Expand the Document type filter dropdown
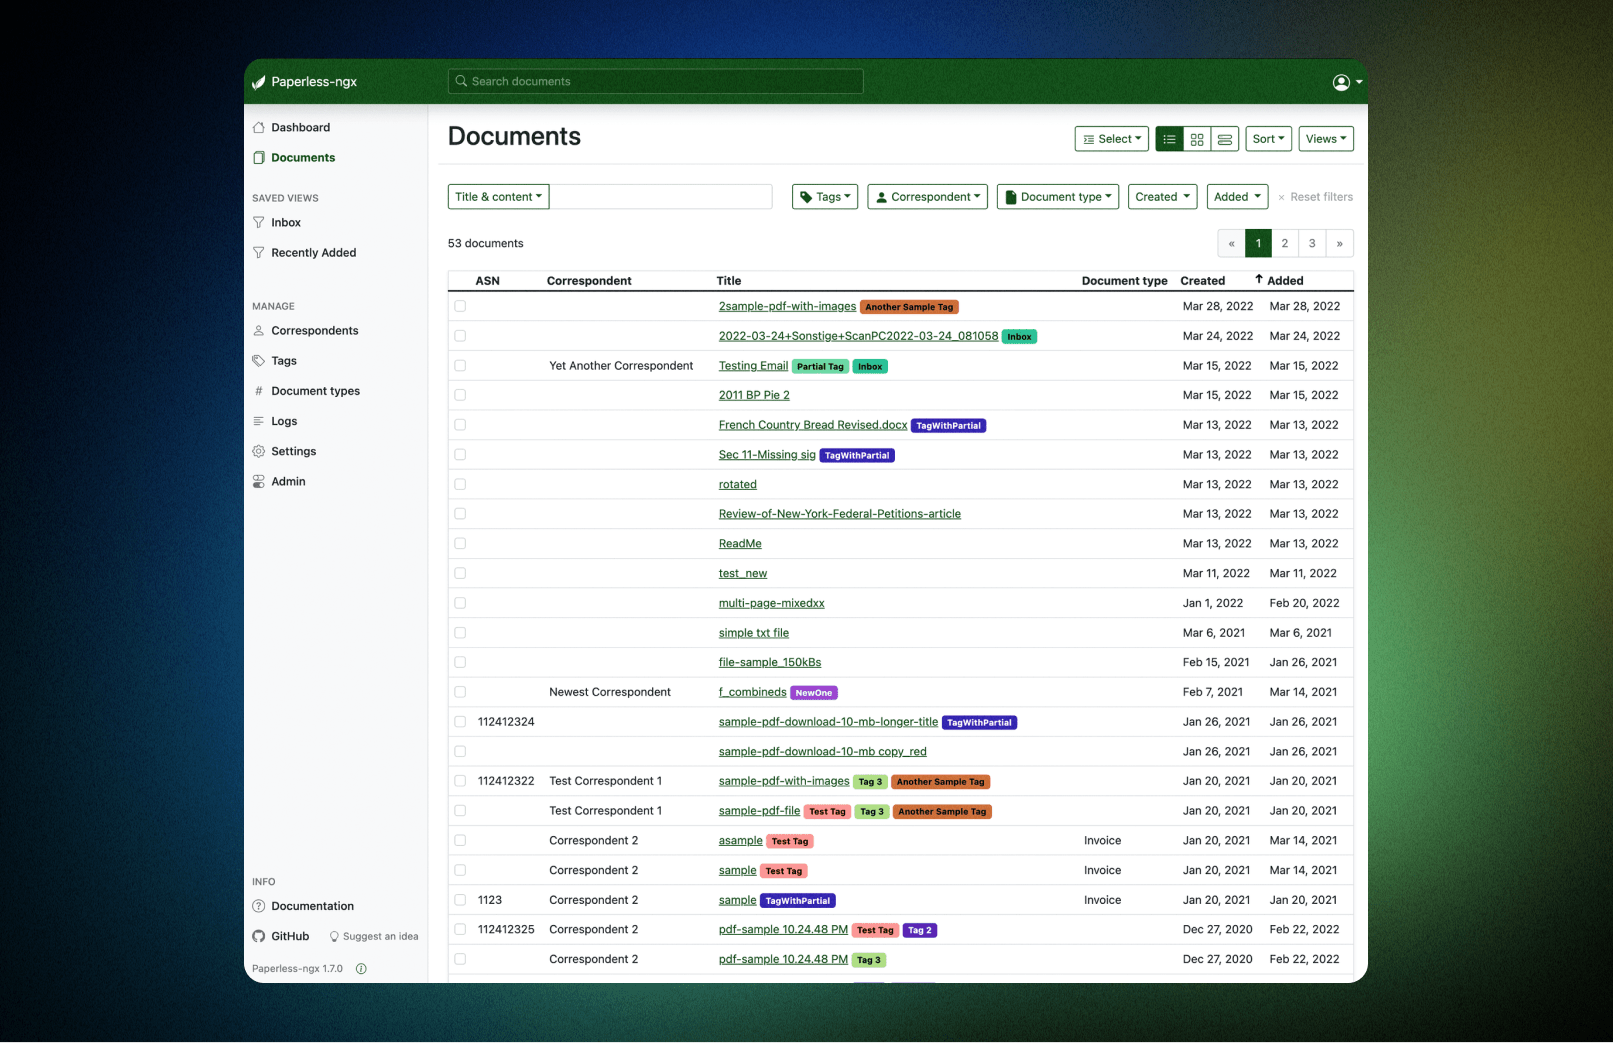 pos(1058,197)
